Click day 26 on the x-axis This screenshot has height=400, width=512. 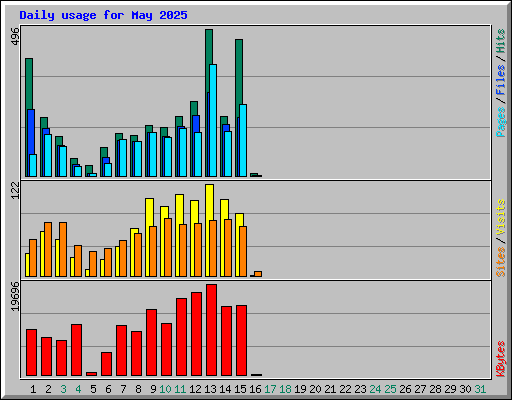pos(405,389)
